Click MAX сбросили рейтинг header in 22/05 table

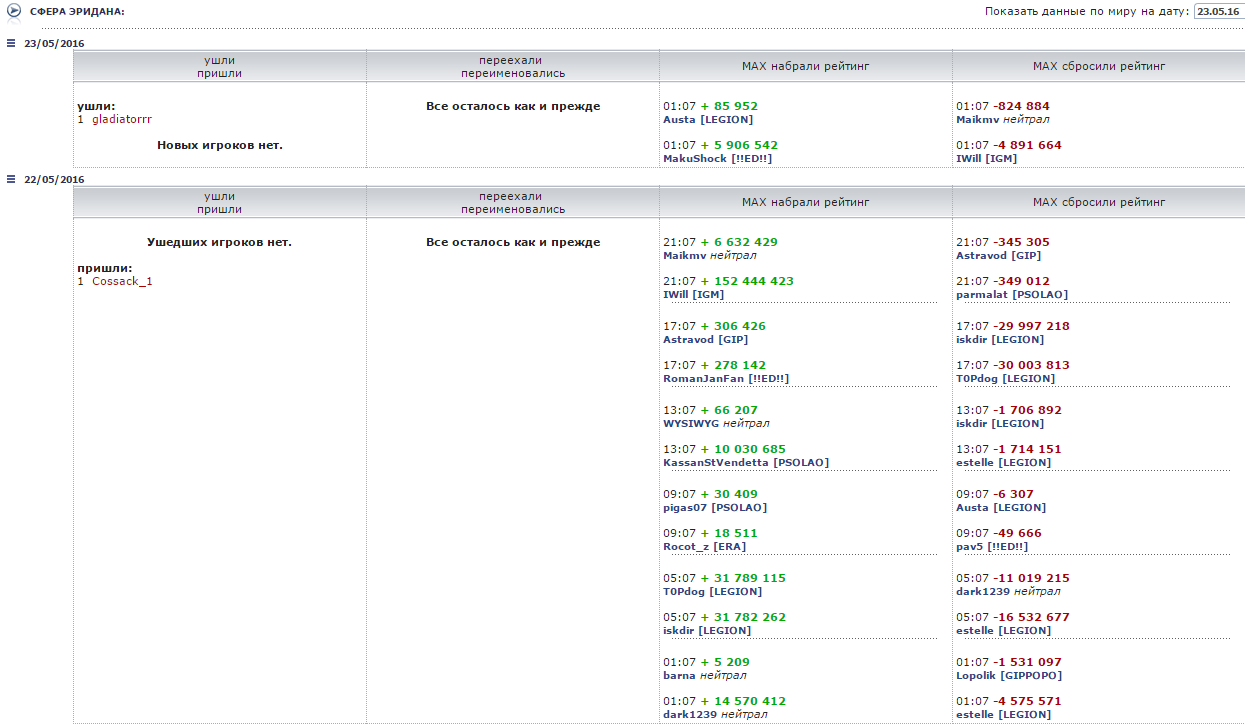click(x=1098, y=202)
